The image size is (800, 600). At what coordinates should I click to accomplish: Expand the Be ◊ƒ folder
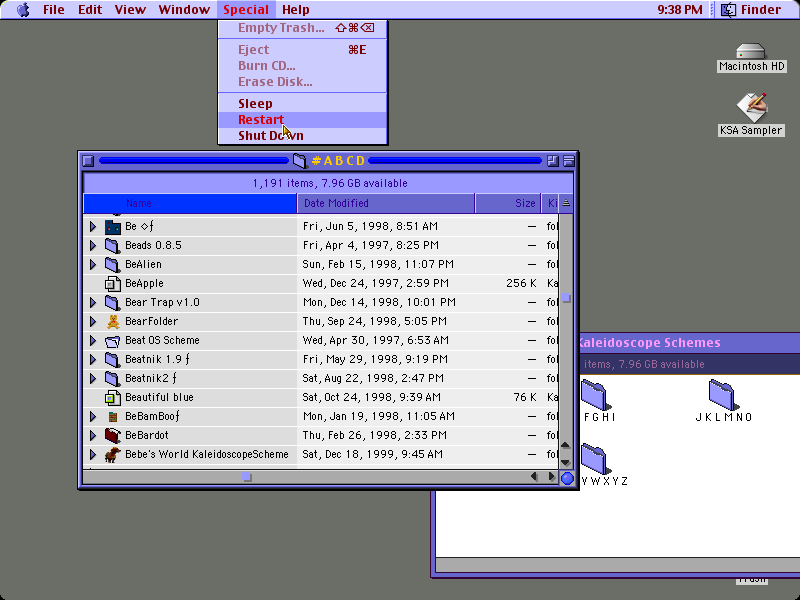pos(93,227)
